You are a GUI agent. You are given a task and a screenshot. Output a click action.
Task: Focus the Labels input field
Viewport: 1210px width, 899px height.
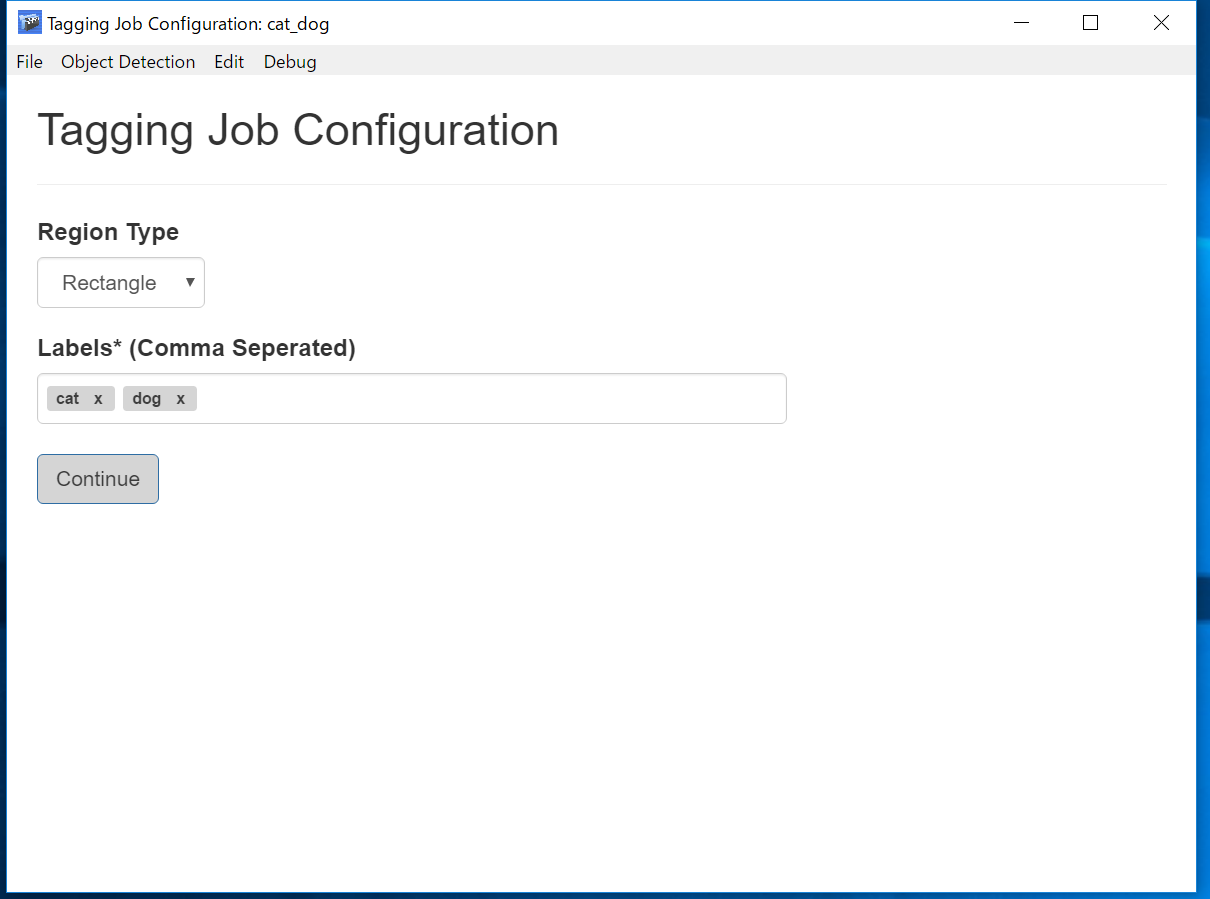click(490, 399)
